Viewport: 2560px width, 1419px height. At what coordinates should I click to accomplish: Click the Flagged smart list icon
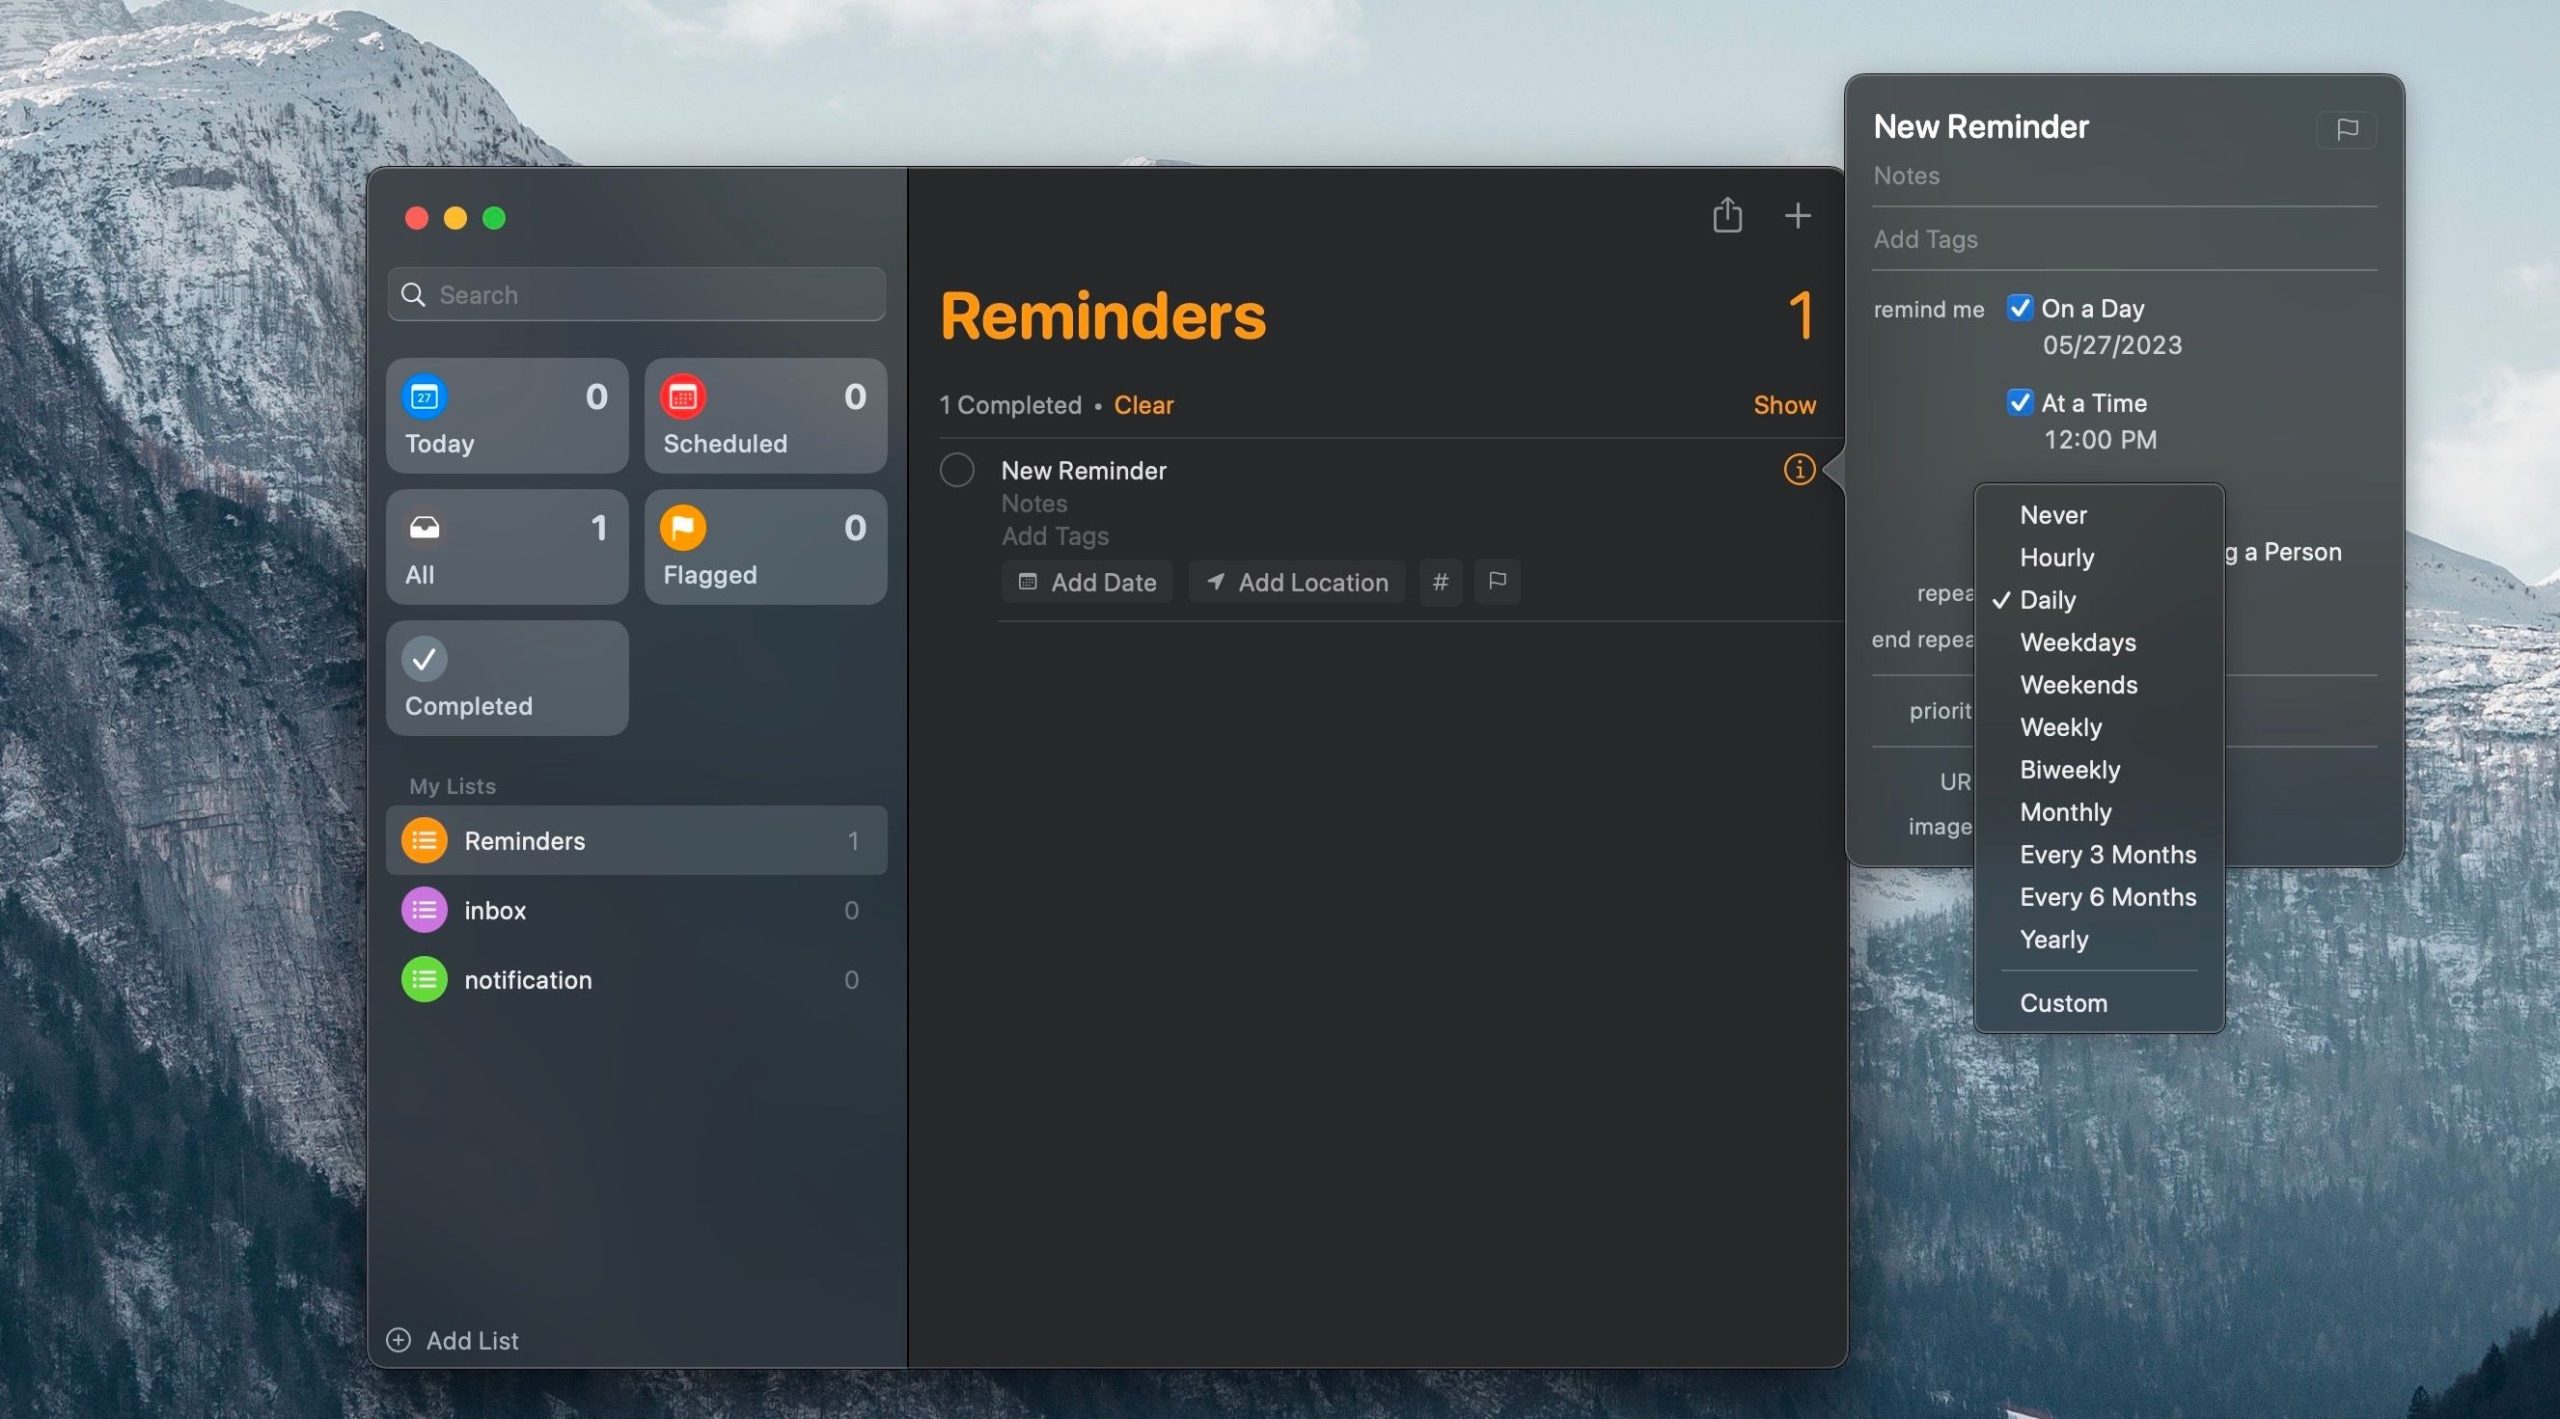click(683, 526)
